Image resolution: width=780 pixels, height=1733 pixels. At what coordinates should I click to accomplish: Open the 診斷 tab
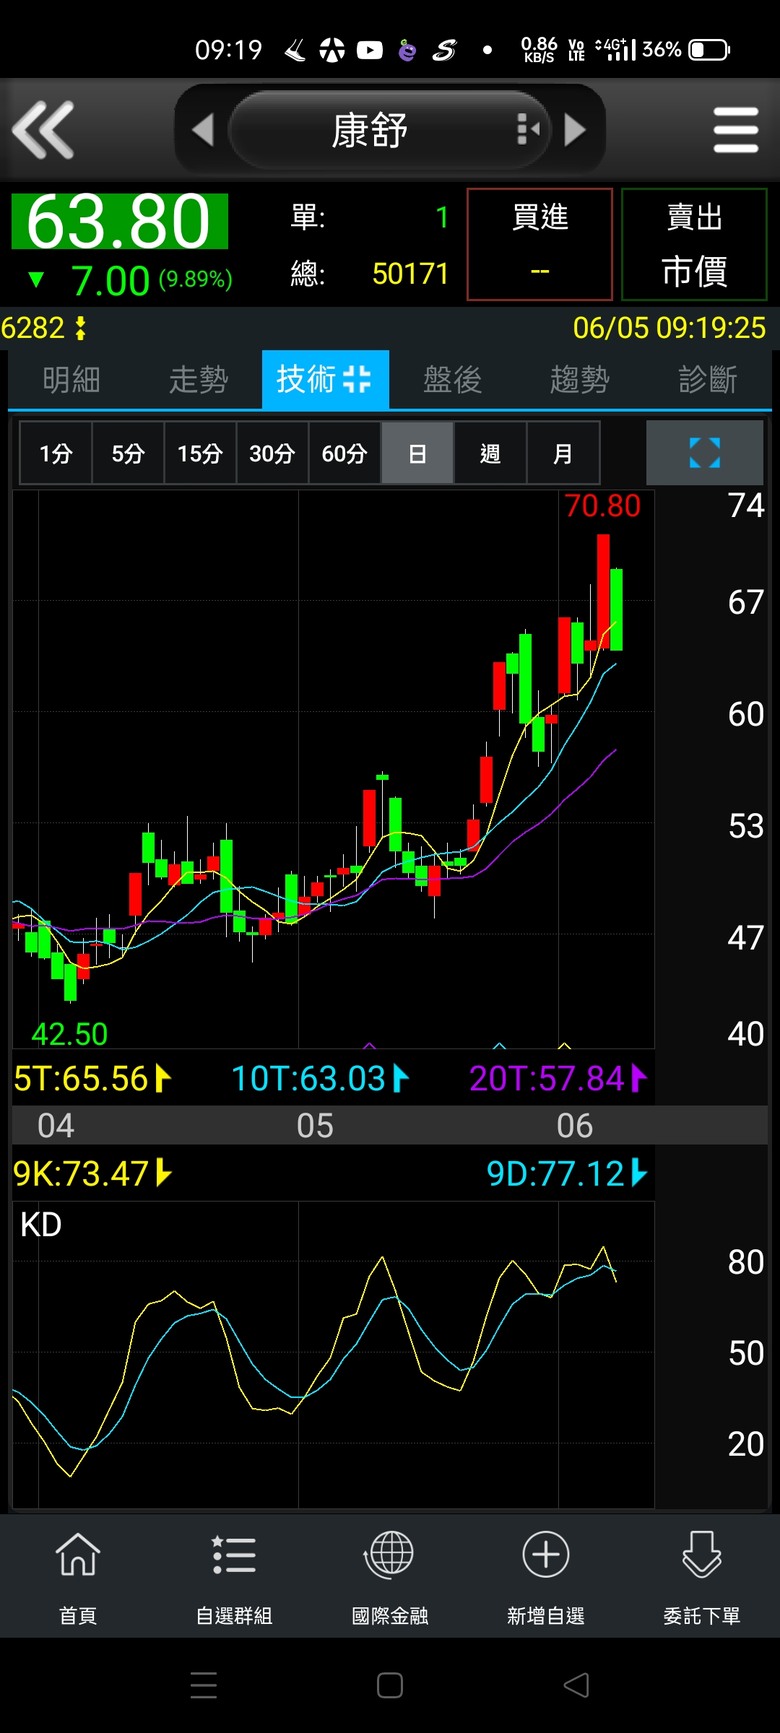click(x=707, y=380)
